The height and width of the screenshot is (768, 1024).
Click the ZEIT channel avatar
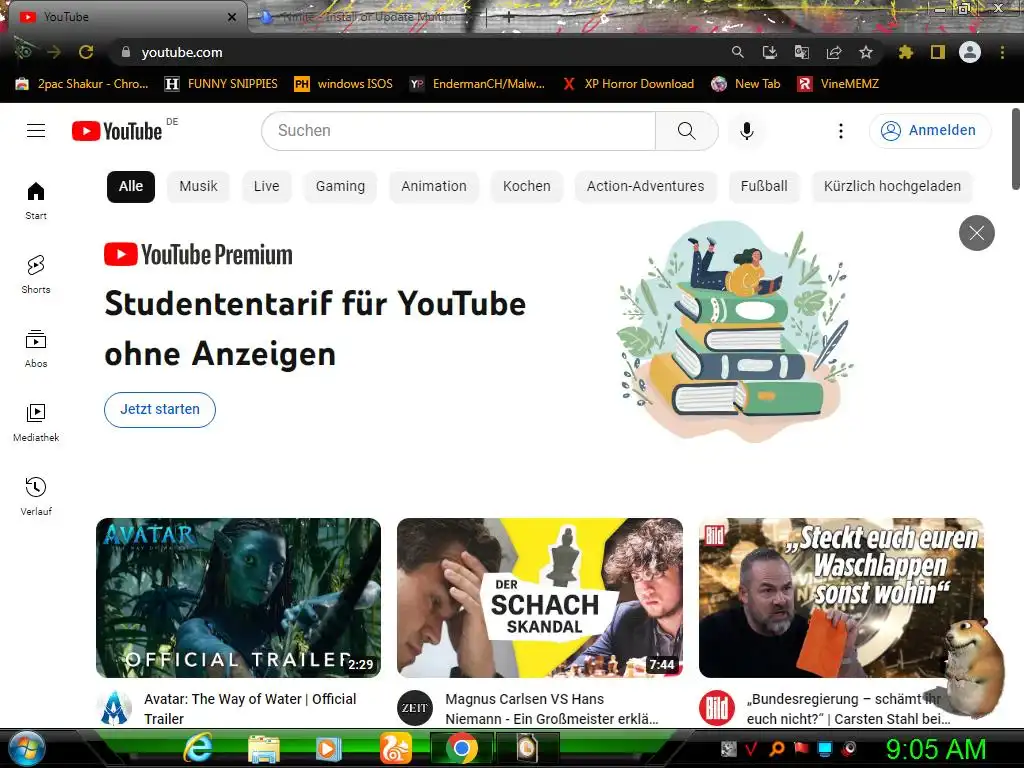coord(415,708)
